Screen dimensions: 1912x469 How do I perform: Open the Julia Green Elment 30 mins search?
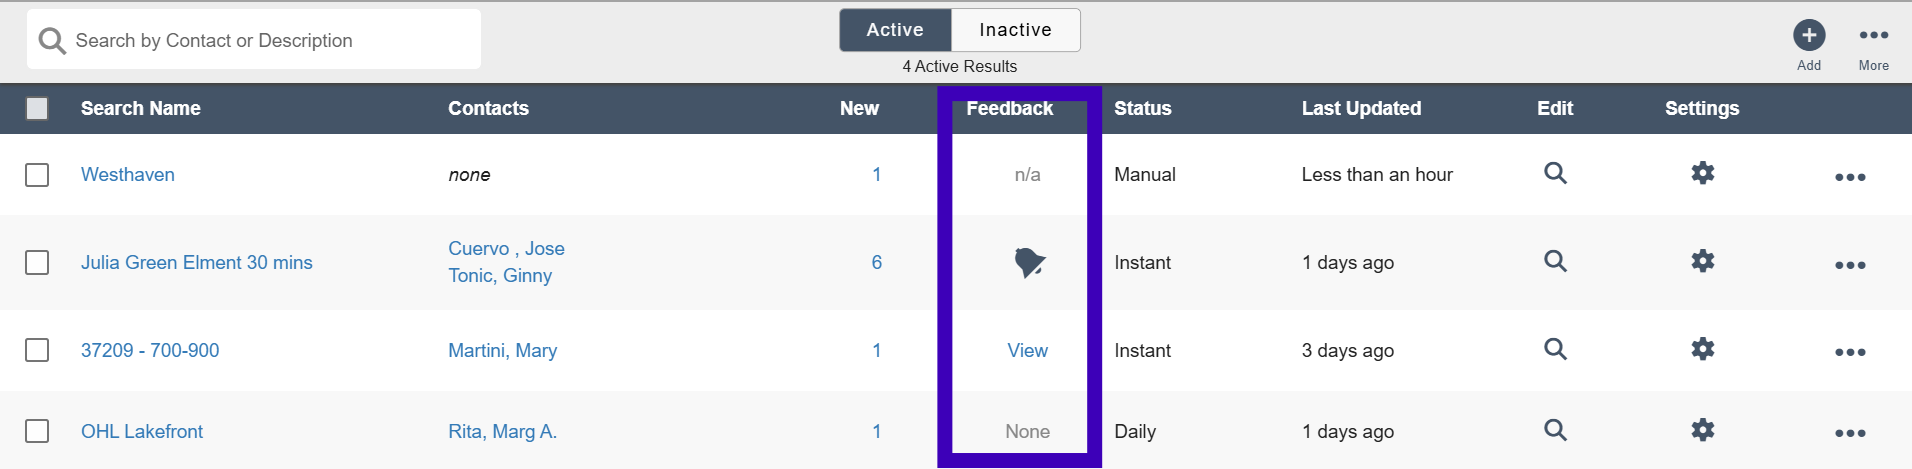tap(196, 262)
